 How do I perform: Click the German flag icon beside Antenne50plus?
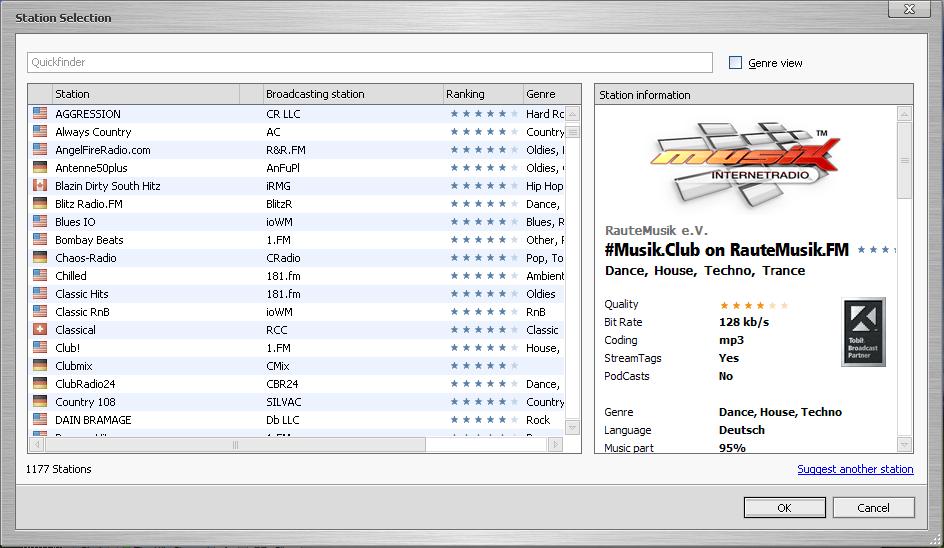40,167
